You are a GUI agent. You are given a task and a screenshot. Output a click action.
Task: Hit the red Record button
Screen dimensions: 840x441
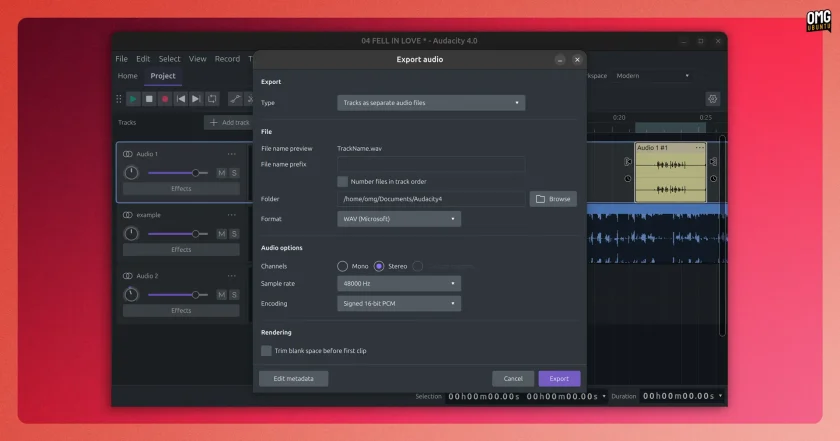click(165, 99)
